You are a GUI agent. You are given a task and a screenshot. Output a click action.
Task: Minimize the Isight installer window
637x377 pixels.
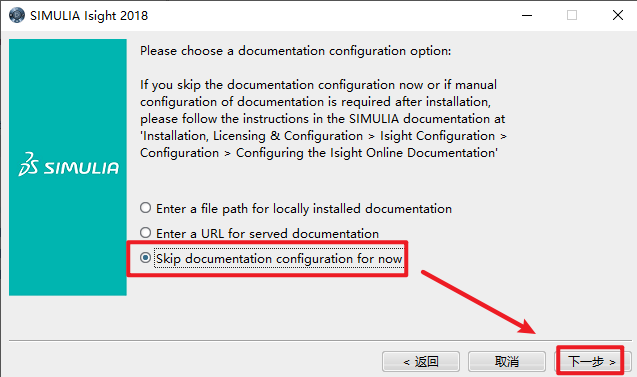click(527, 15)
